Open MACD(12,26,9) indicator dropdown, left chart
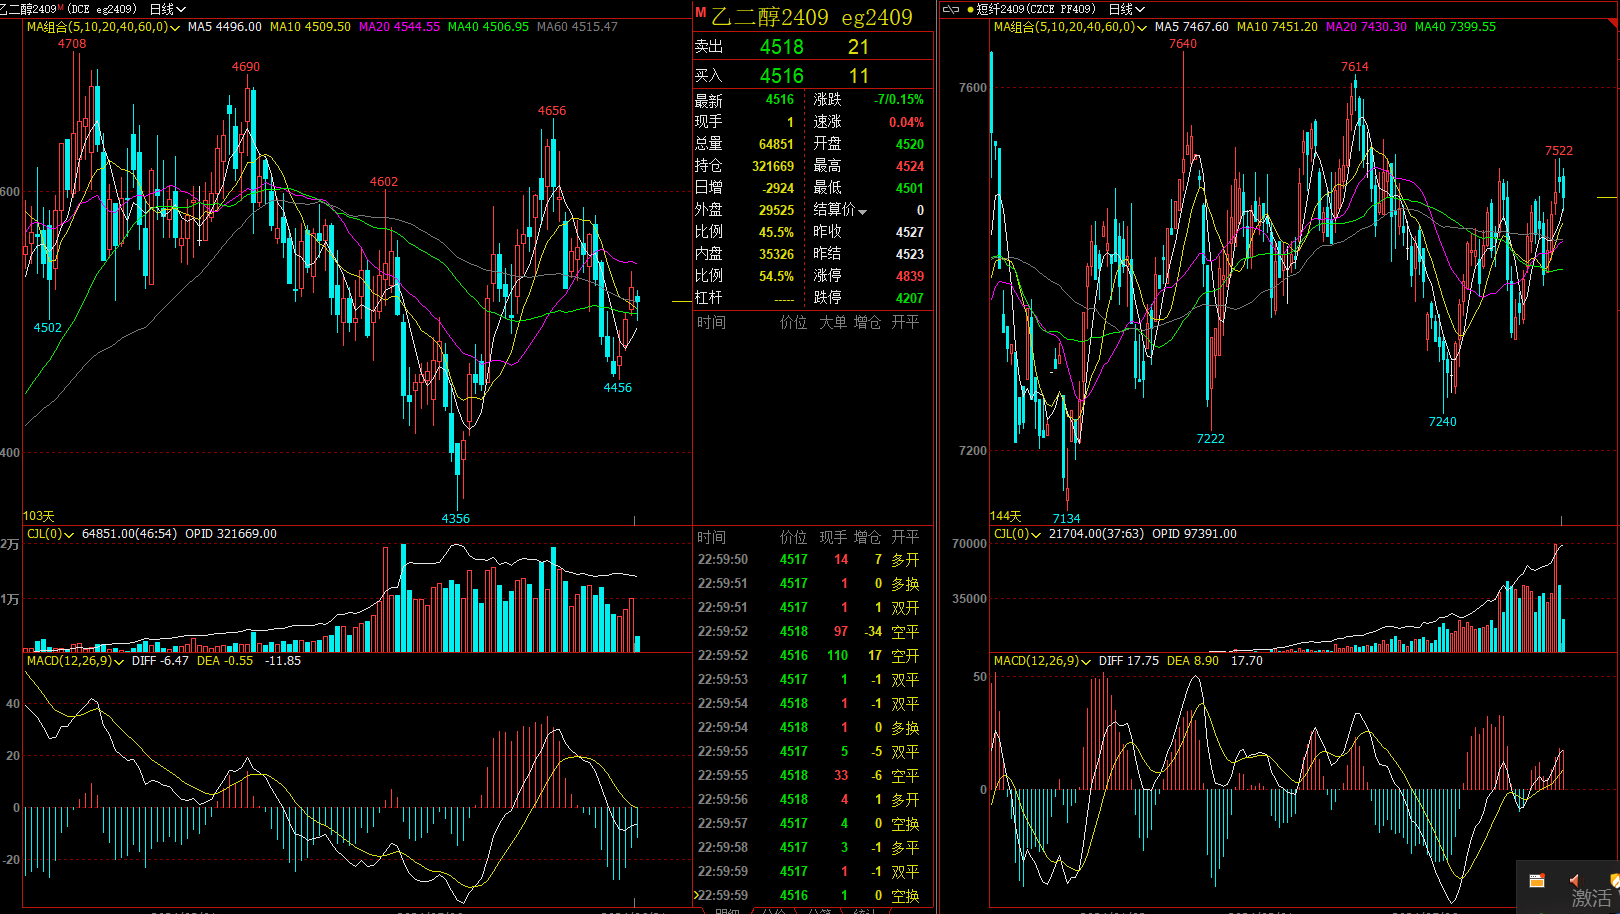 click(x=119, y=662)
